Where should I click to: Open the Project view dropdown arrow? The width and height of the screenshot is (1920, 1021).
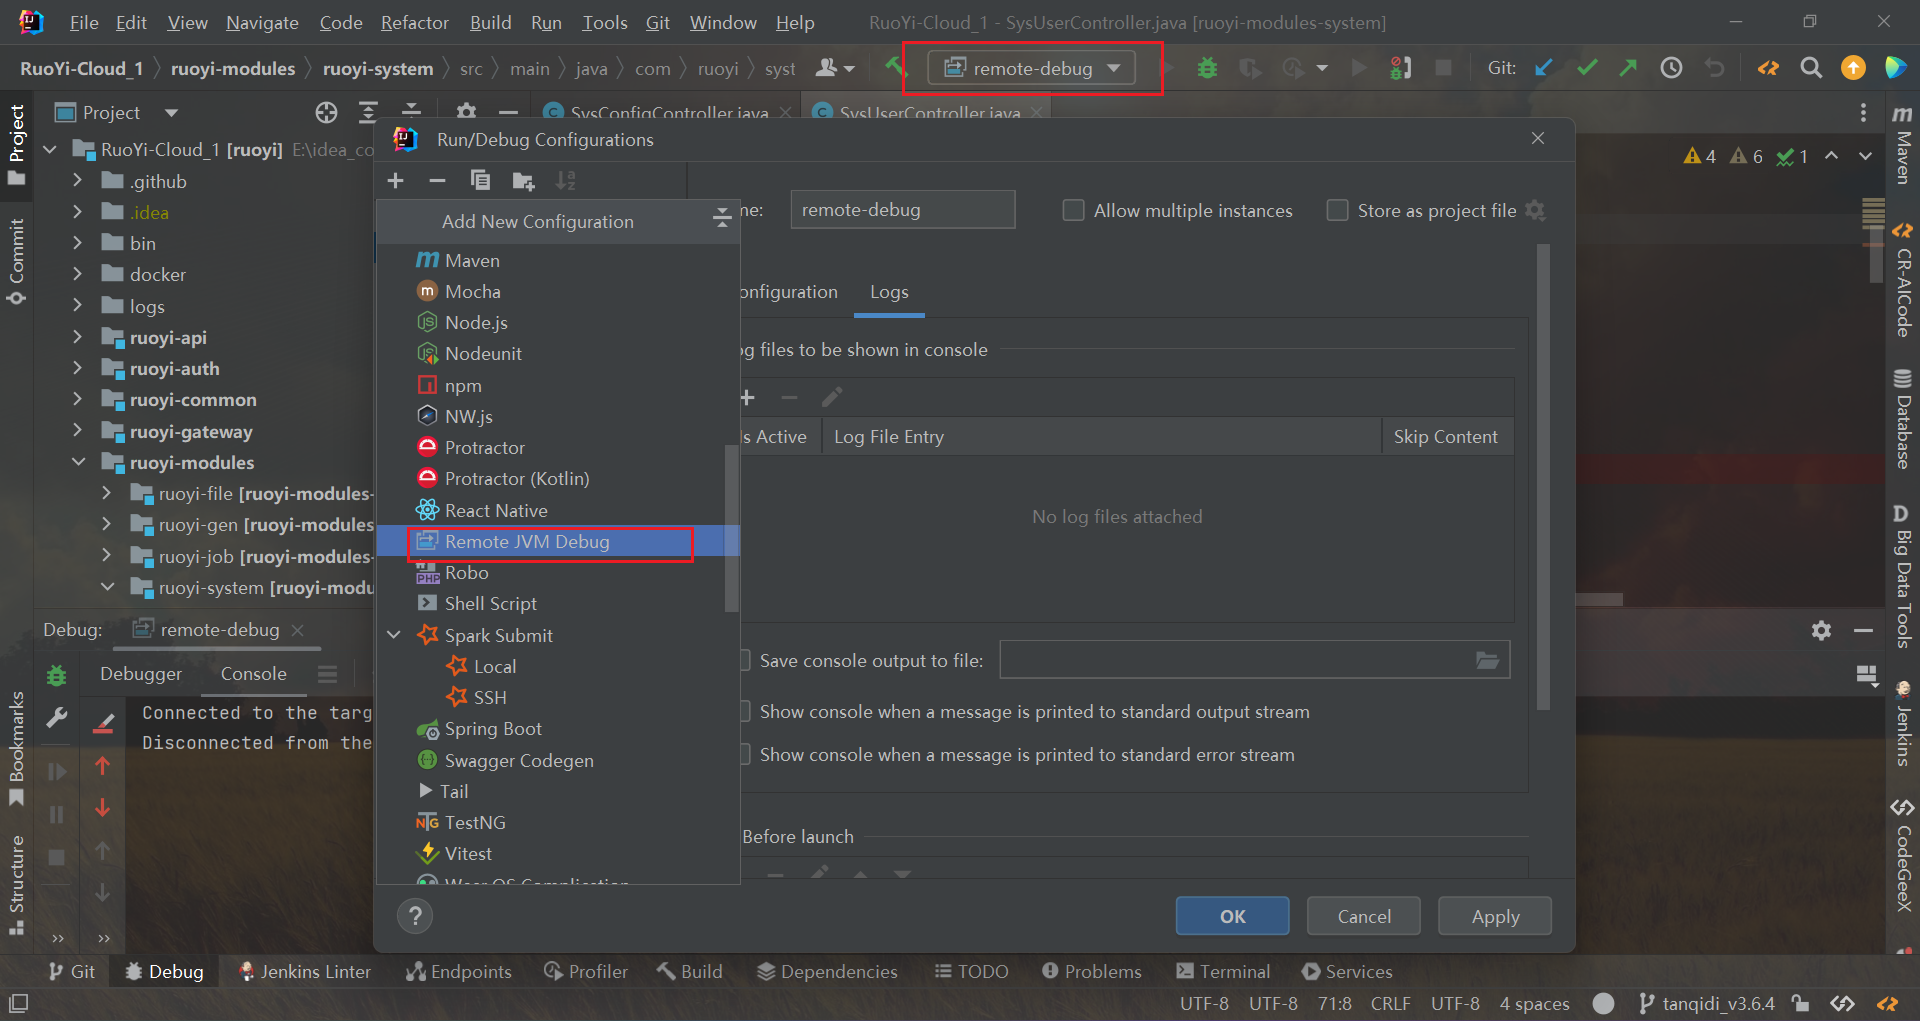pos(171,113)
